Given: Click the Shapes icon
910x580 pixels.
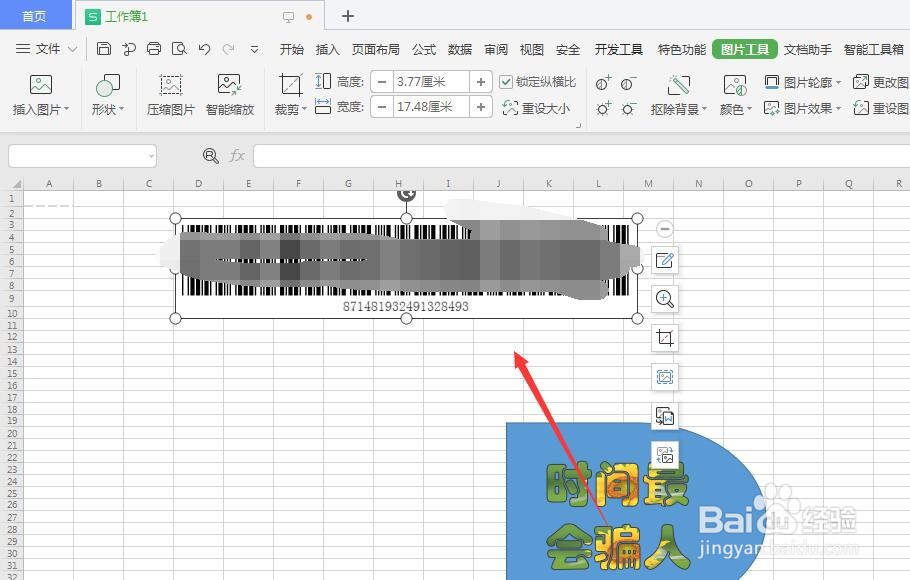Looking at the screenshot, I should [108, 85].
